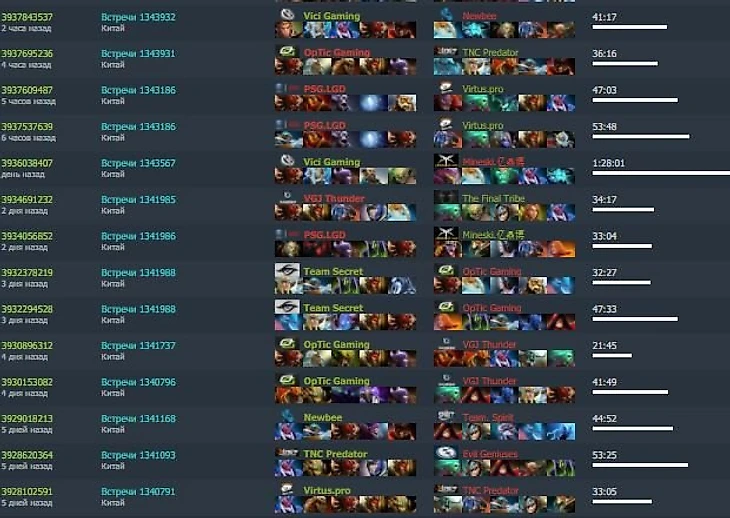
Task: Open match ID 3937843537
Action: (x=27, y=17)
